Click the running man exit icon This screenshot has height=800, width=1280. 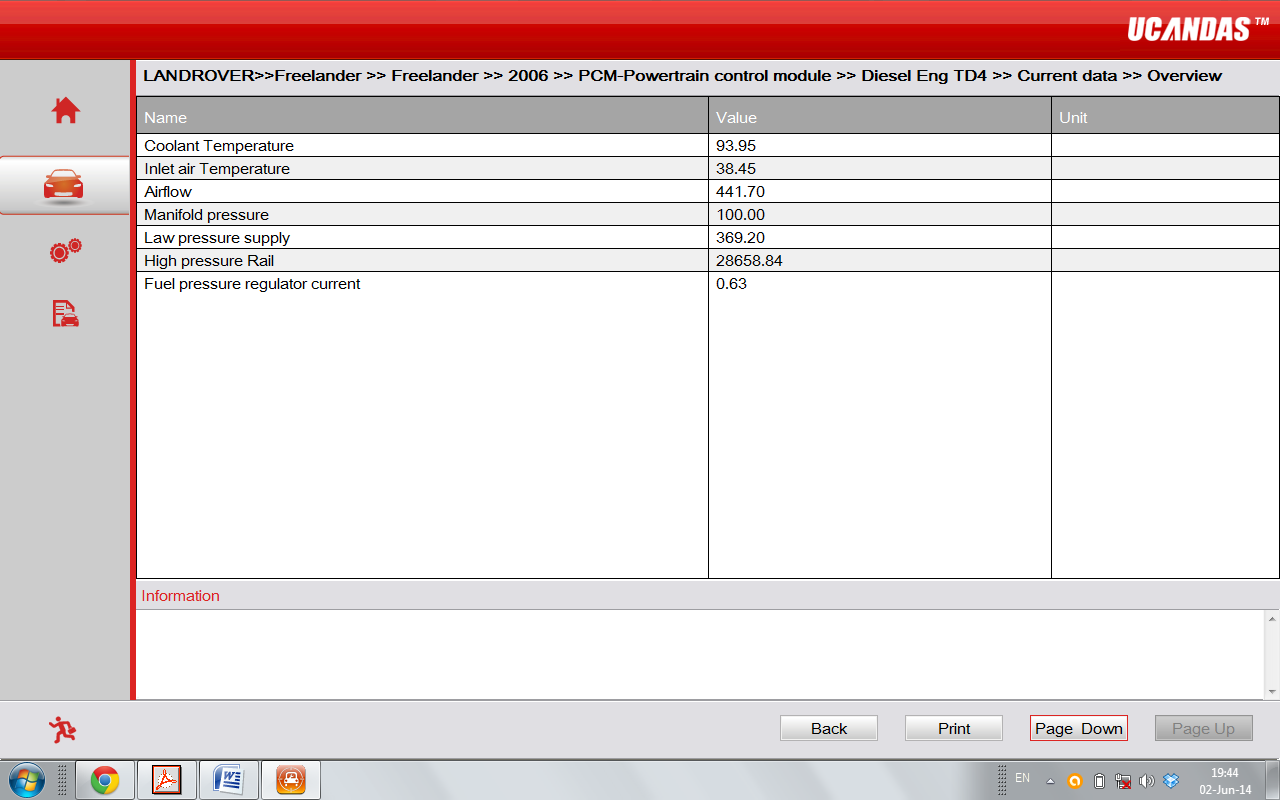(x=63, y=729)
